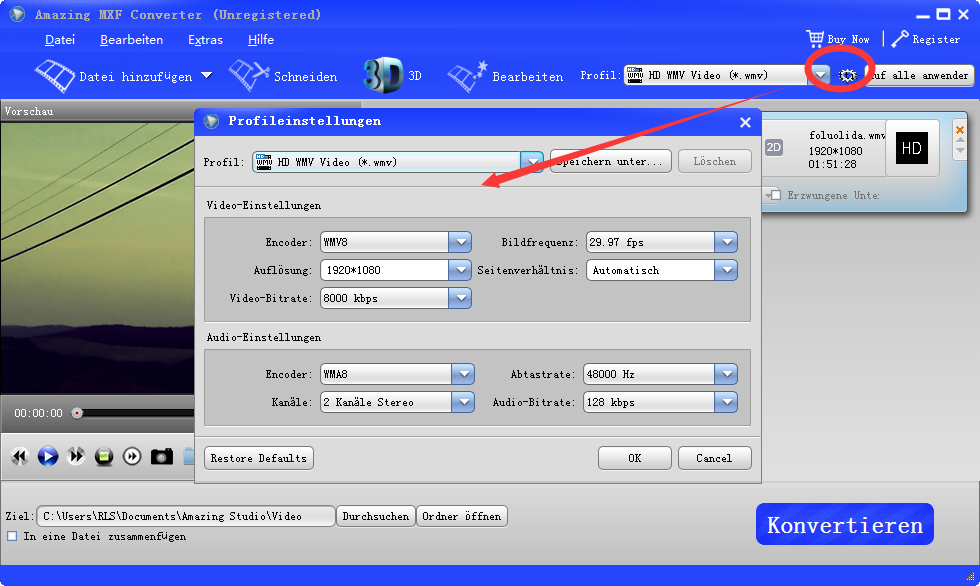
Task: Expand the Video-Bitrate 8000 kbps dropdown
Action: click(460, 298)
